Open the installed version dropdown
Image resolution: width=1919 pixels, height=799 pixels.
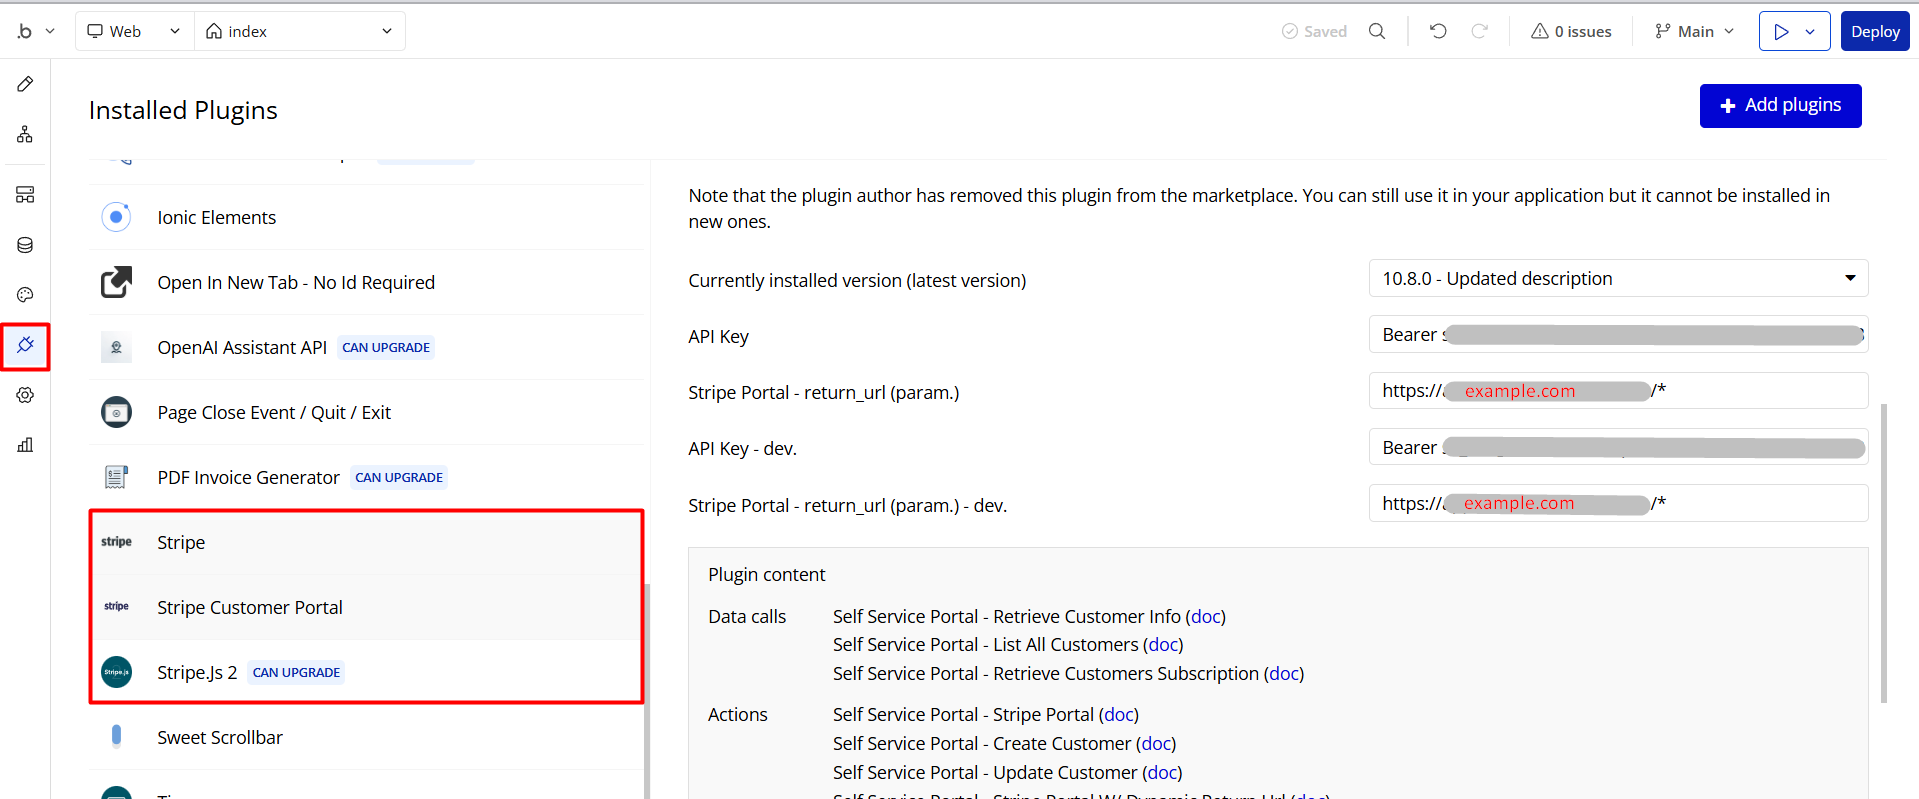click(1618, 278)
